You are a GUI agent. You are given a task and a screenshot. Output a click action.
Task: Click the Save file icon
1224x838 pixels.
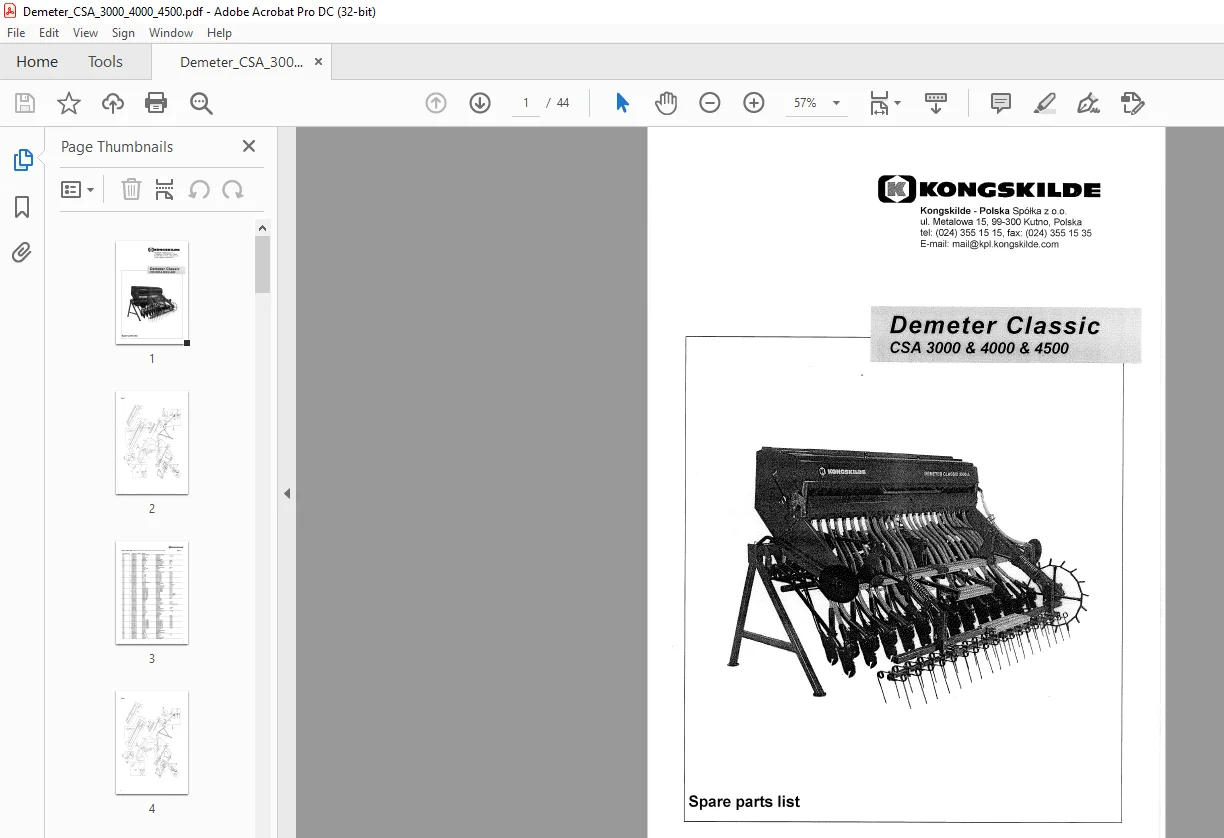click(x=25, y=103)
